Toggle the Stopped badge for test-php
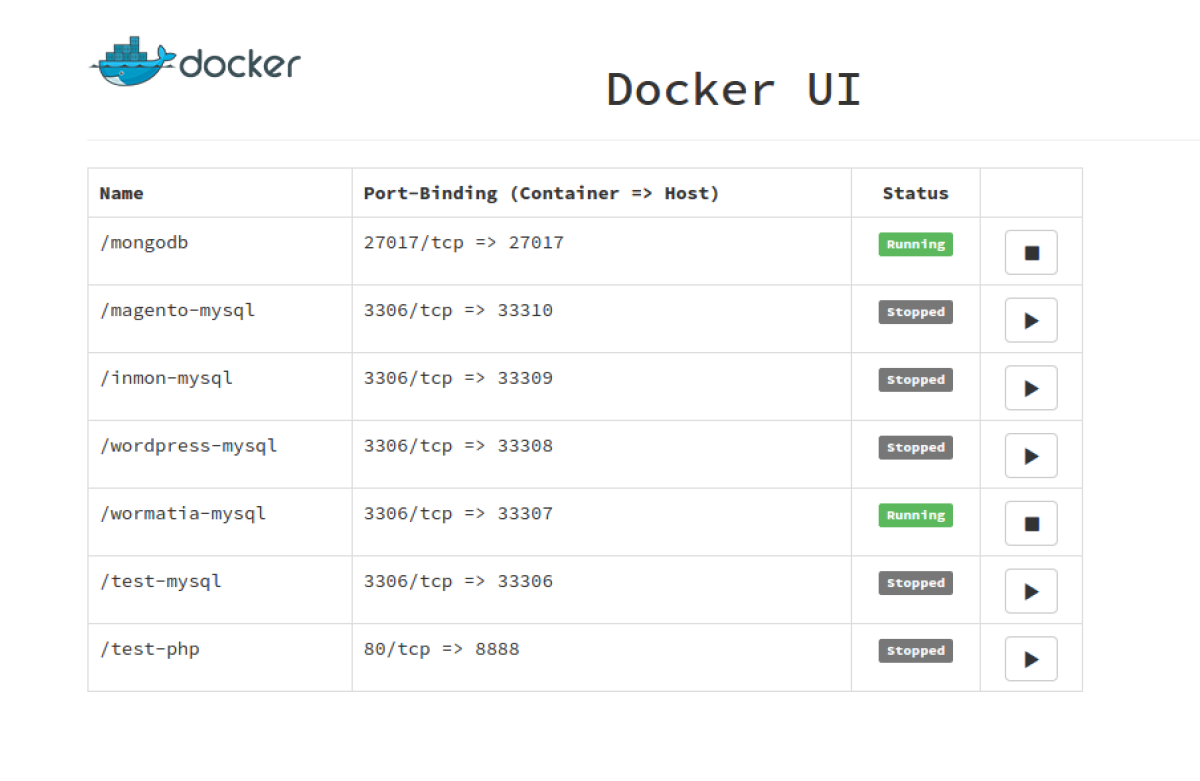Viewport: 1200px width, 781px height. 915,650
